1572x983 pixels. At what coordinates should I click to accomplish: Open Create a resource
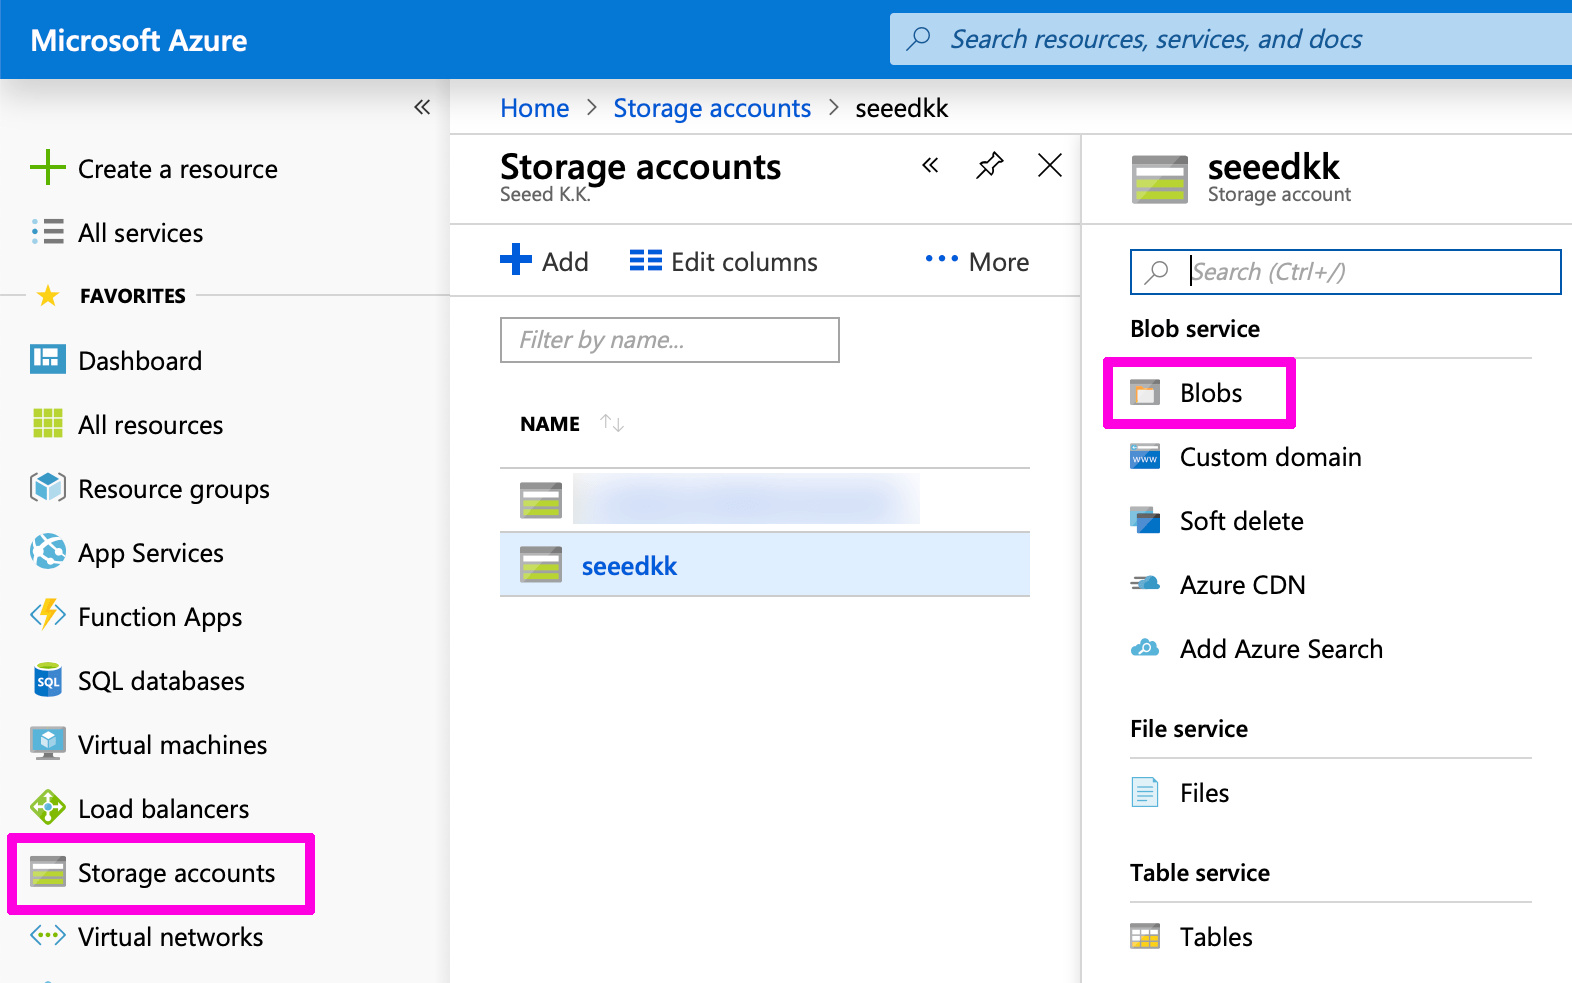(x=178, y=169)
